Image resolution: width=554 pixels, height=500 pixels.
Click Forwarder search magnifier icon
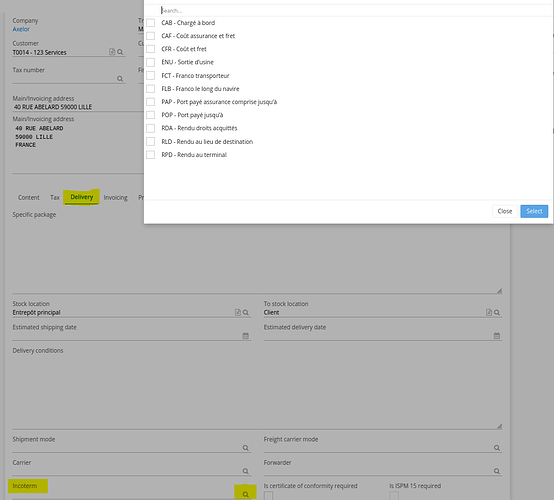tap(497, 471)
